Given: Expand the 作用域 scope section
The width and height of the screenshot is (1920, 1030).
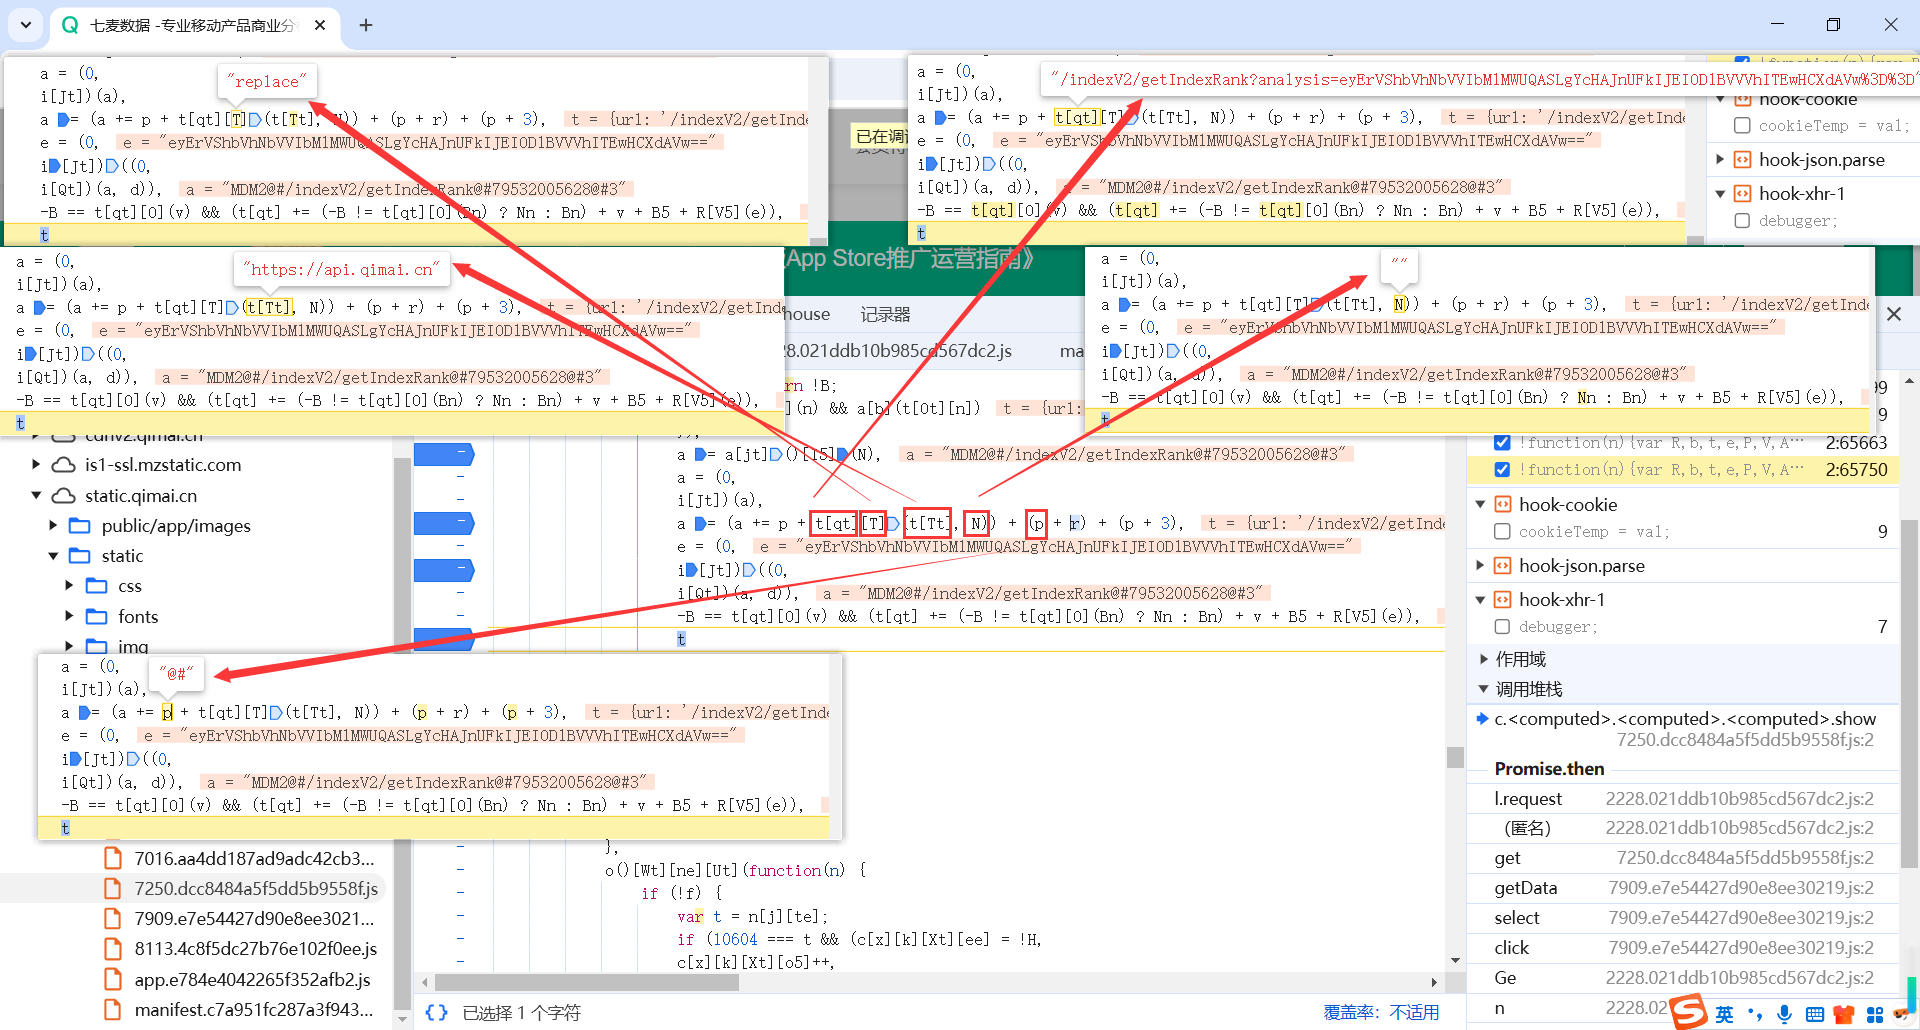Looking at the screenshot, I should click(x=1484, y=659).
